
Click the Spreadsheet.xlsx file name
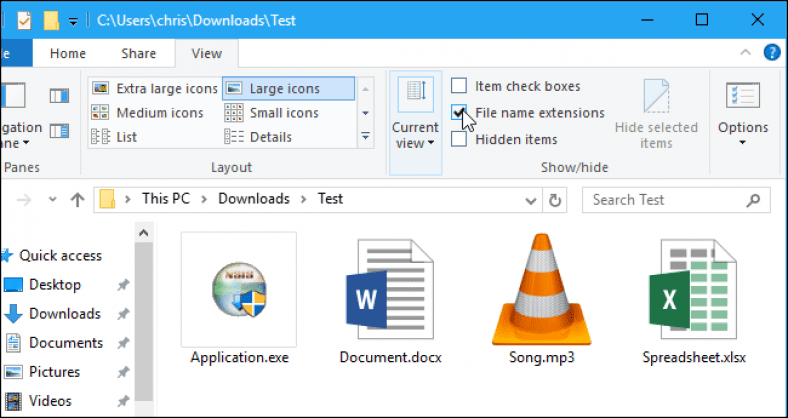tap(694, 358)
